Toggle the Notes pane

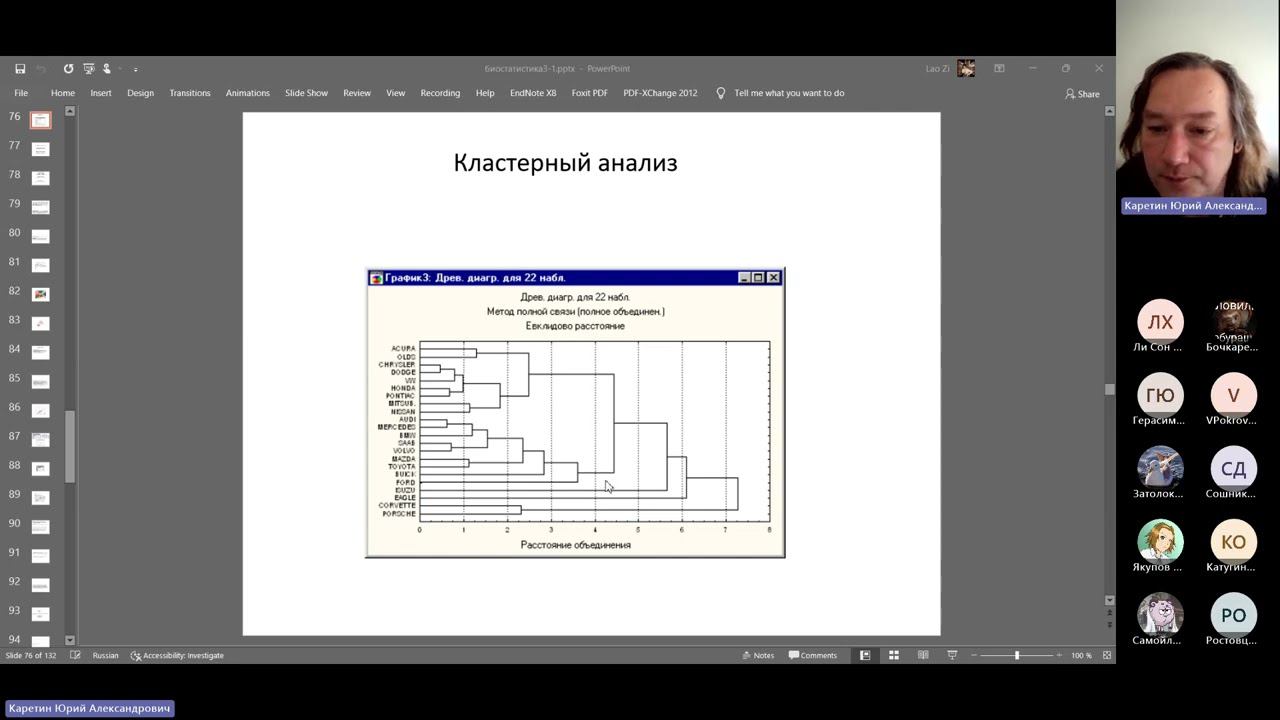click(758, 656)
